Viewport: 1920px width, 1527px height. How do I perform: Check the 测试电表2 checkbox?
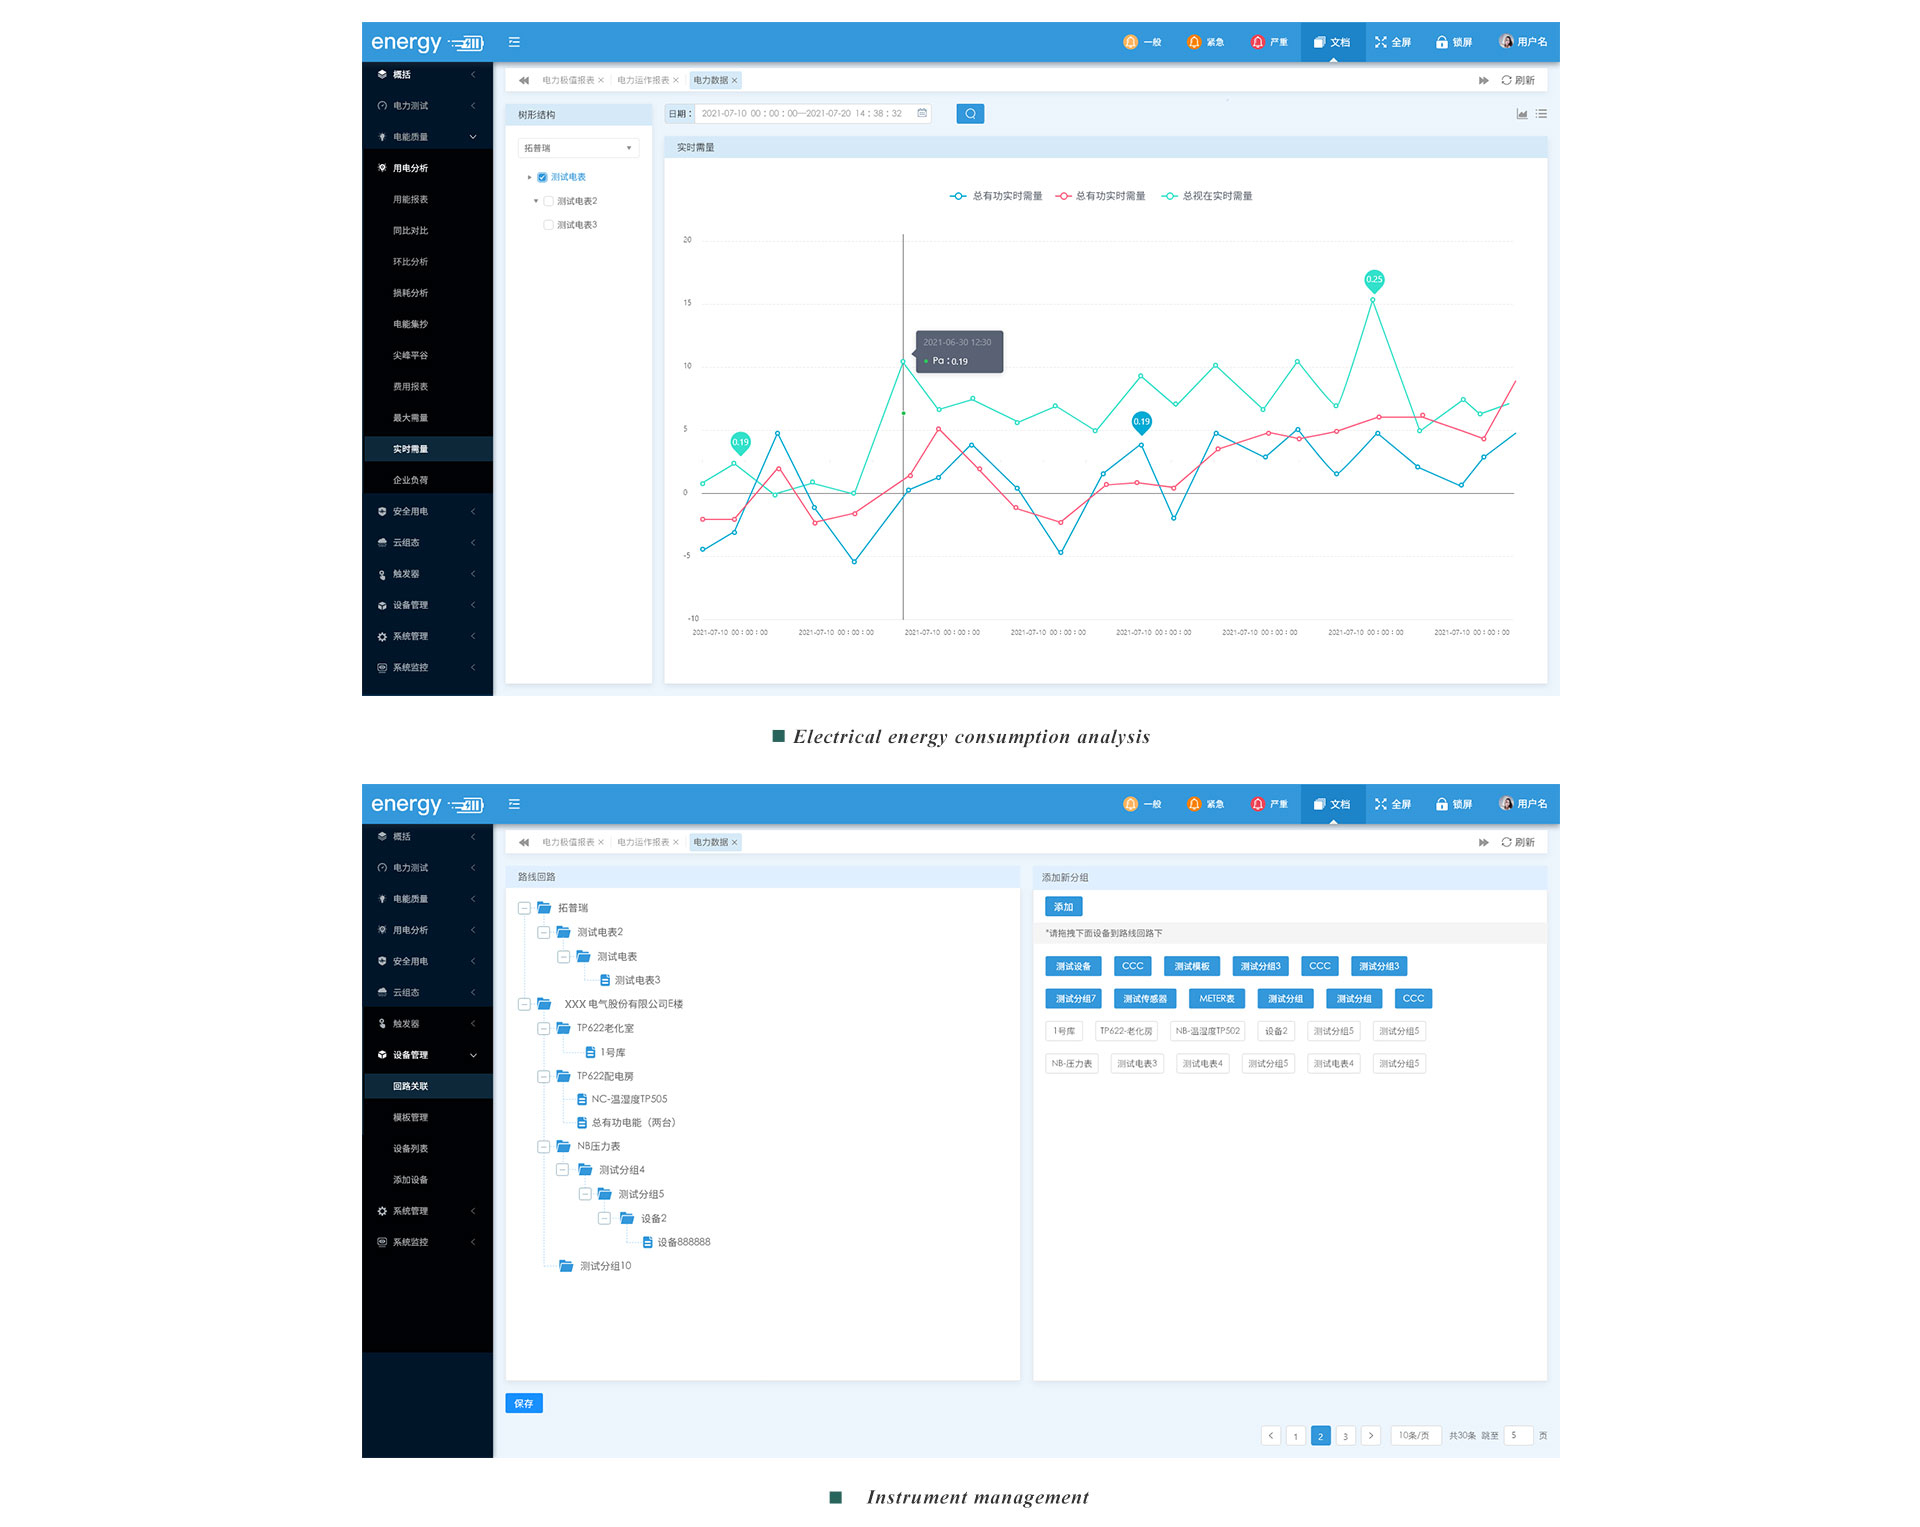pyautogui.click(x=548, y=201)
